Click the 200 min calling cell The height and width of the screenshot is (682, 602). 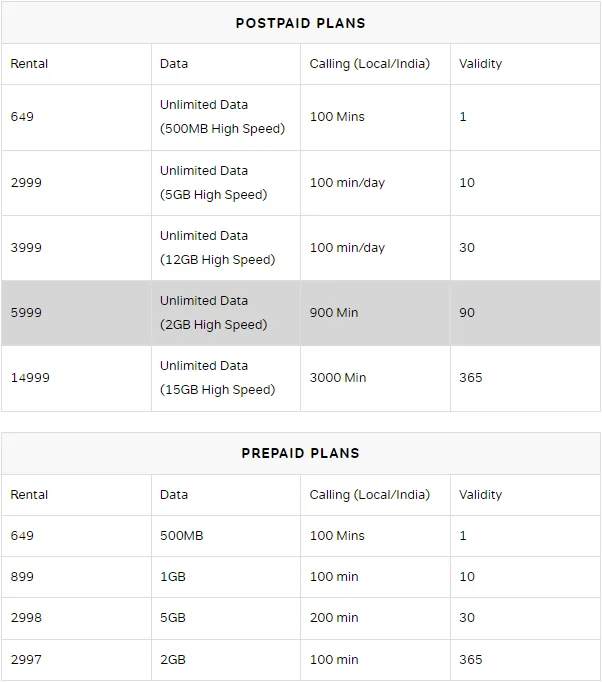pyautogui.click(x=375, y=618)
